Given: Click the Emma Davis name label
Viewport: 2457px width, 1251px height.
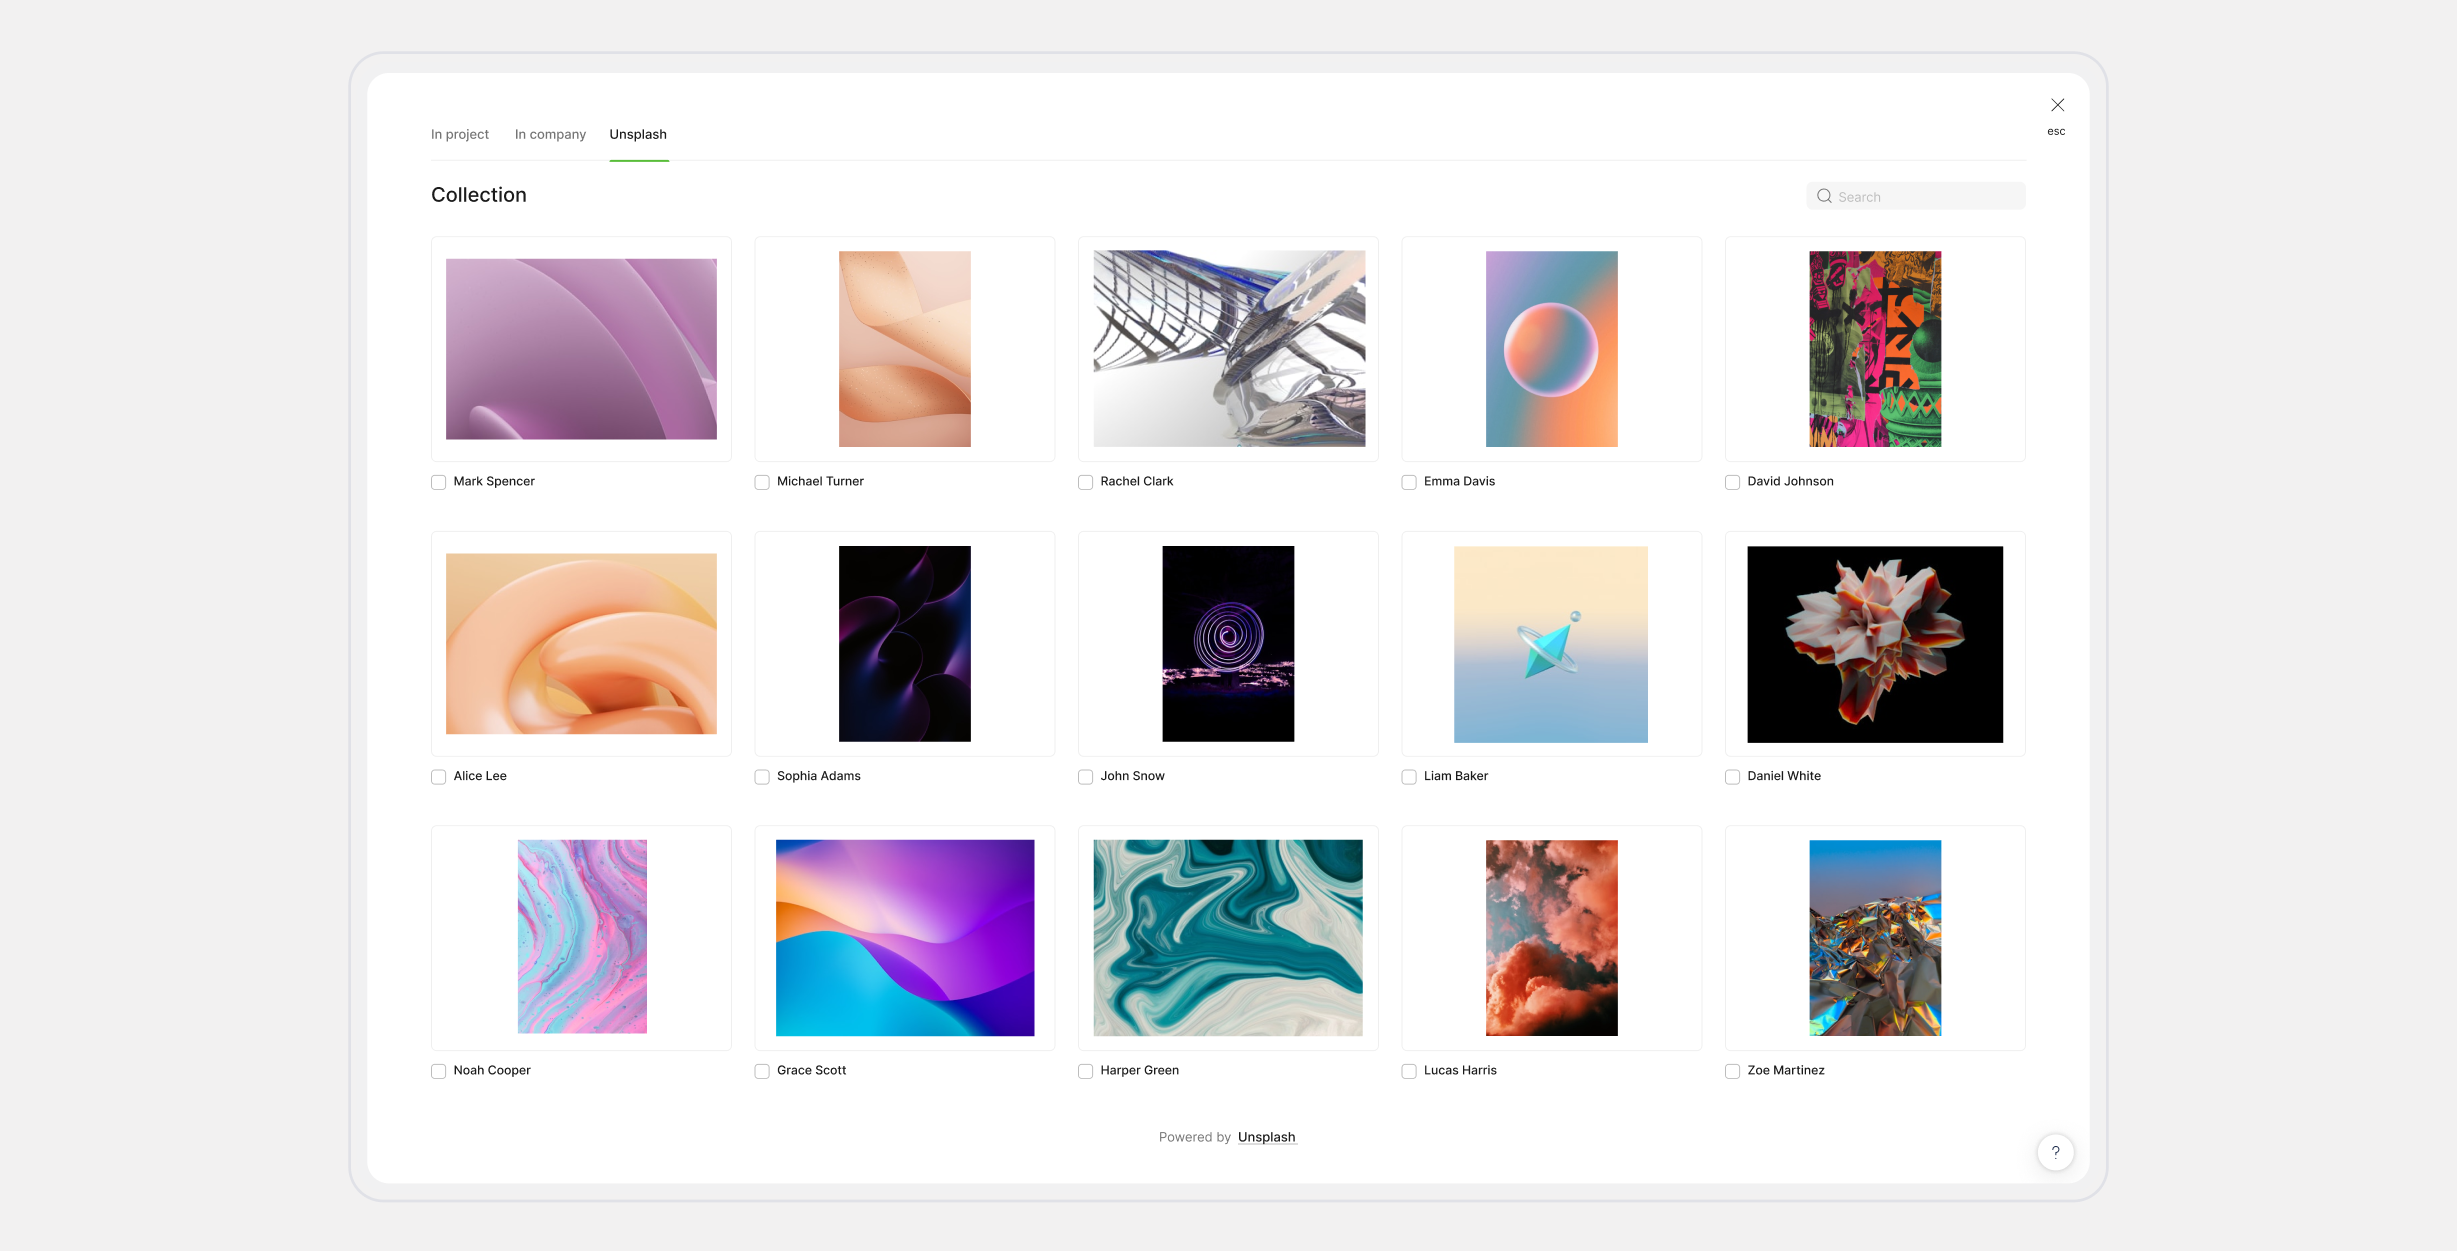Looking at the screenshot, I should 1459,481.
